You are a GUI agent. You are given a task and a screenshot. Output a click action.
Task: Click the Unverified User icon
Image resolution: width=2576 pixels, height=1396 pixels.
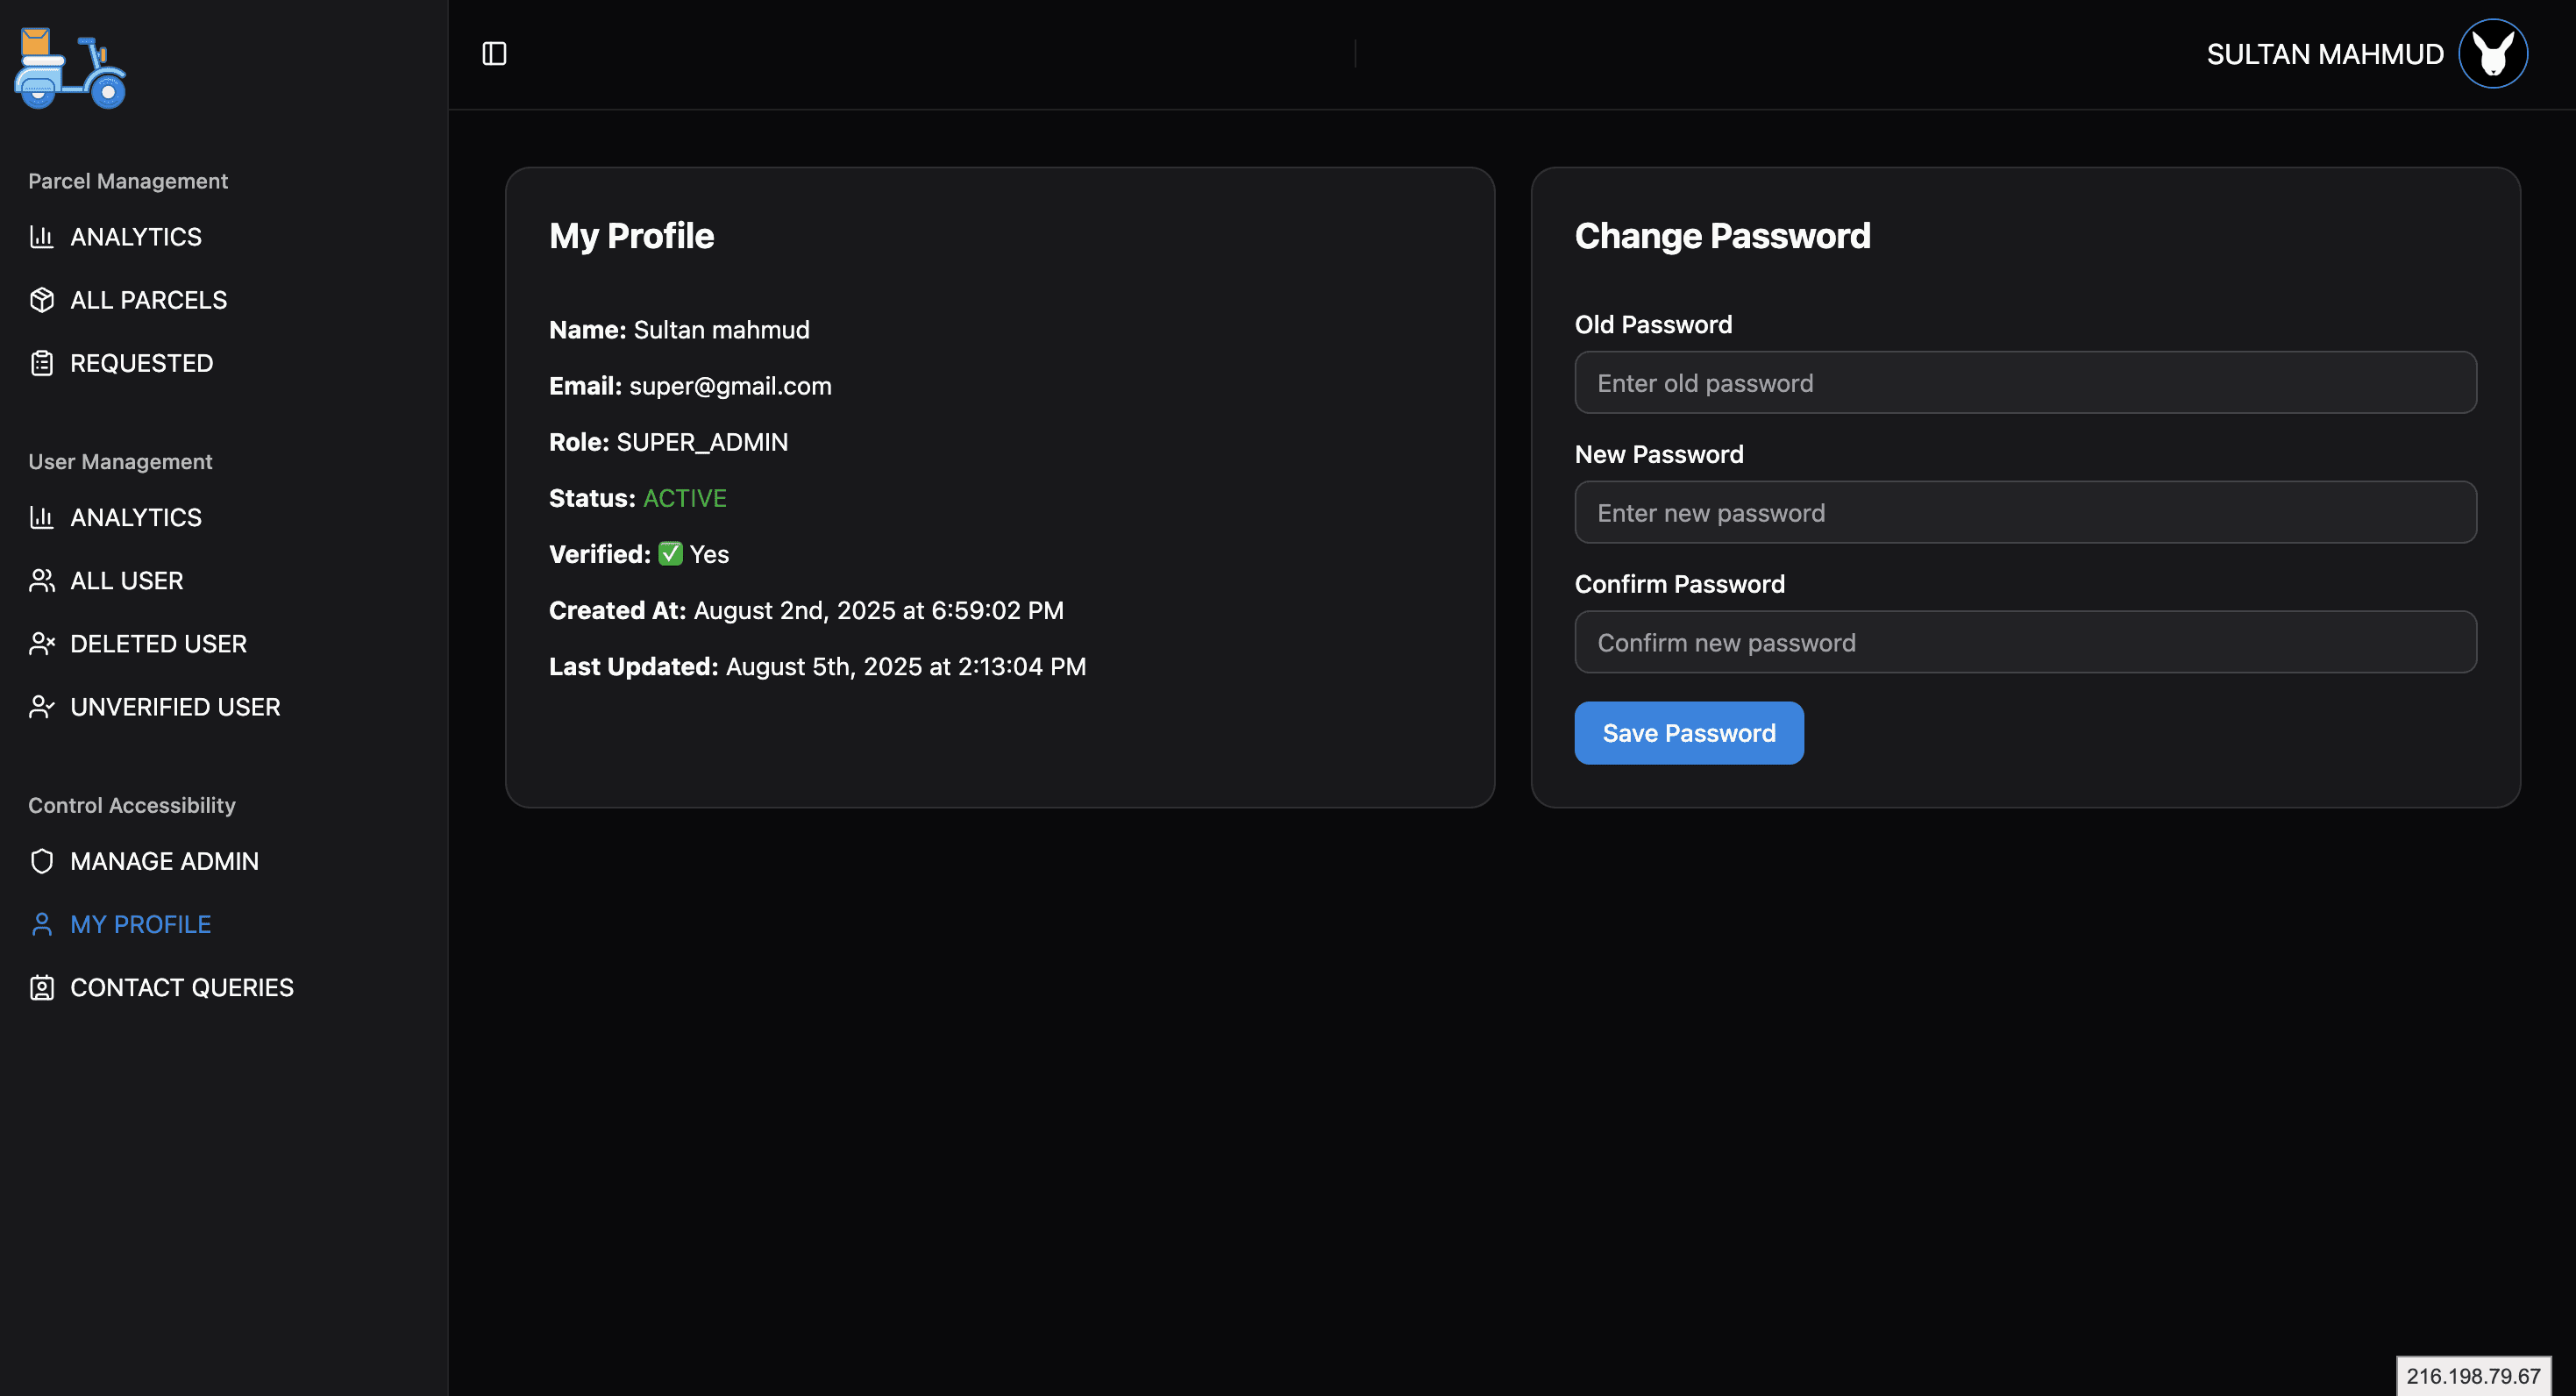42,707
